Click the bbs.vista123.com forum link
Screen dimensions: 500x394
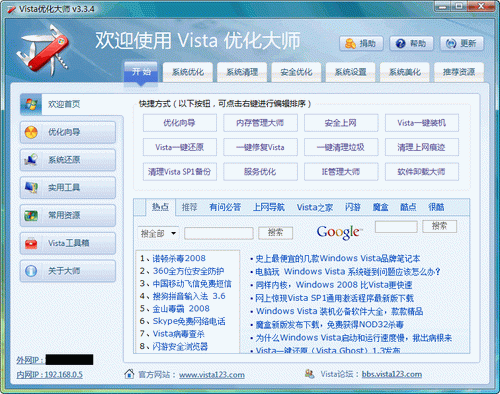[x=392, y=374]
